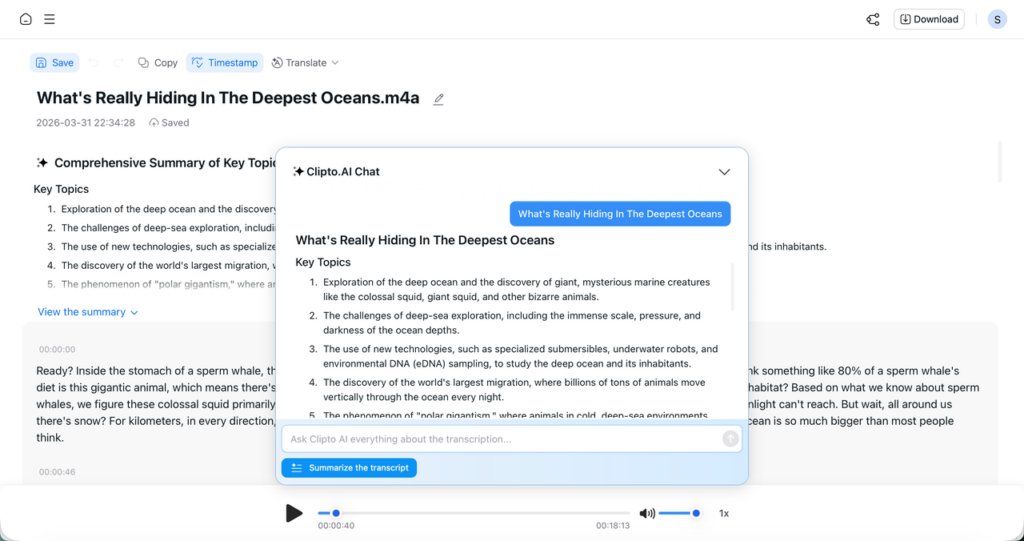Image resolution: width=1024 pixels, height=541 pixels.
Task: Open the hamburger menu icon
Action: pyautogui.click(x=49, y=19)
